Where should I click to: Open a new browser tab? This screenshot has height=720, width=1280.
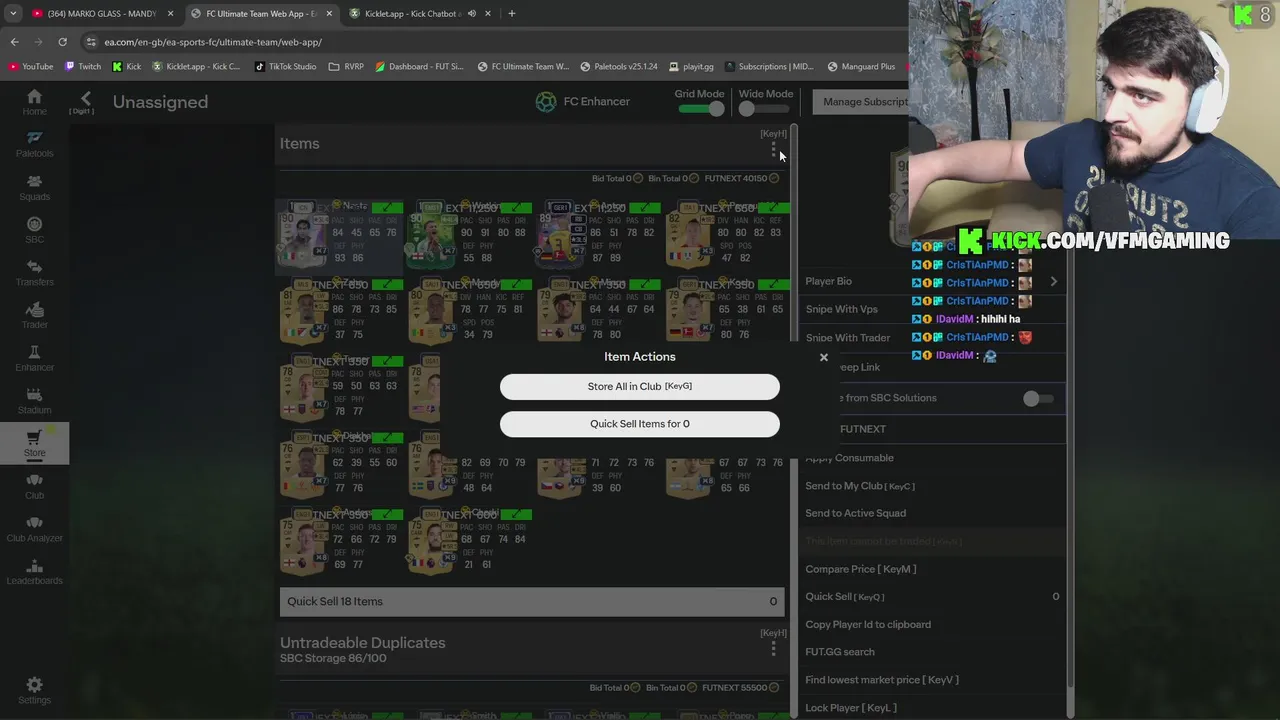point(511,13)
